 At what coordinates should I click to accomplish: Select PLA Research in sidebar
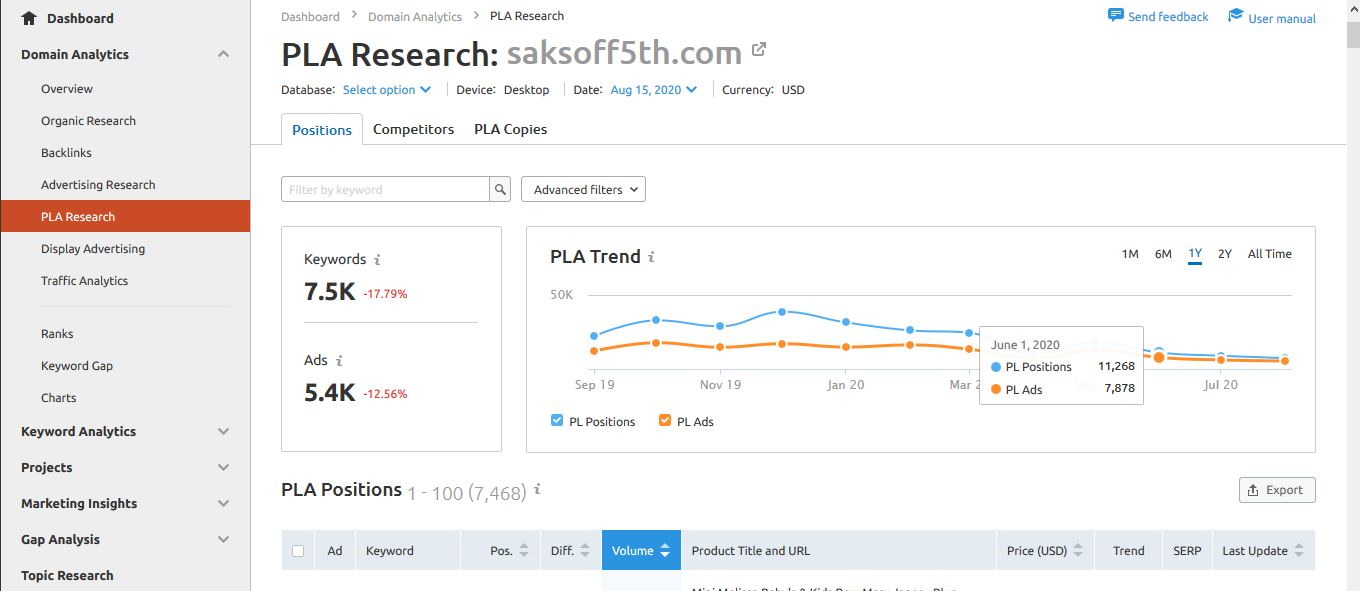tap(125, 217)
